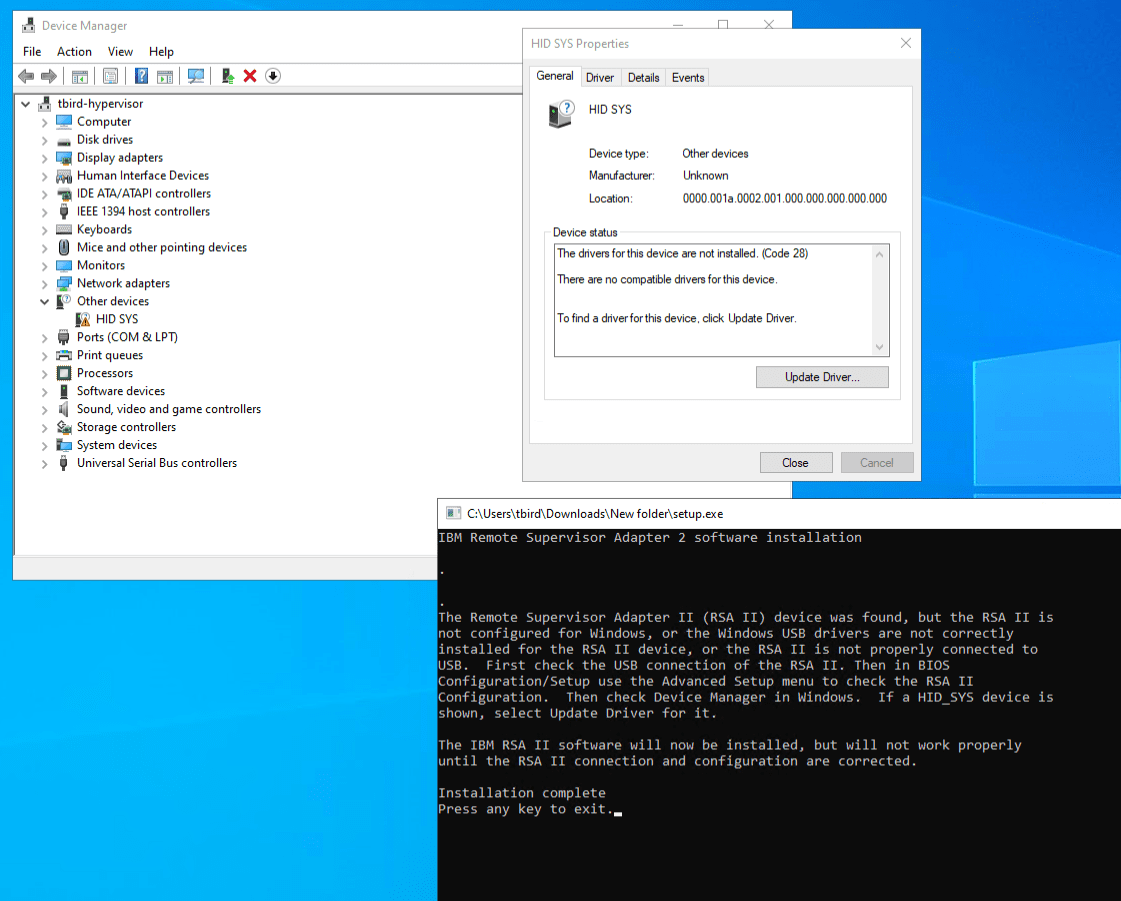Click the red X Uninstall device icon
Image resolution: width=1121 pixels, height=901 pixels.
tap(250, 76)
